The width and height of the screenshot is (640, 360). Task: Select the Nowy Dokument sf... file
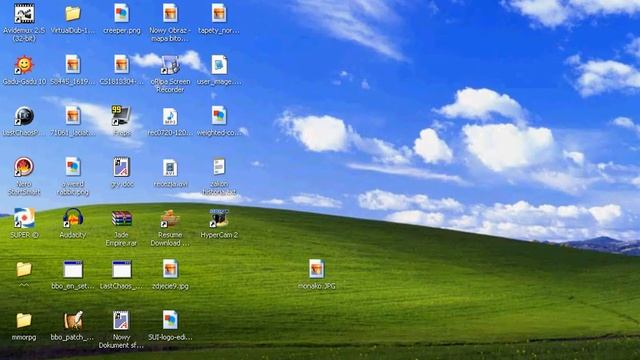click(121, 320)
